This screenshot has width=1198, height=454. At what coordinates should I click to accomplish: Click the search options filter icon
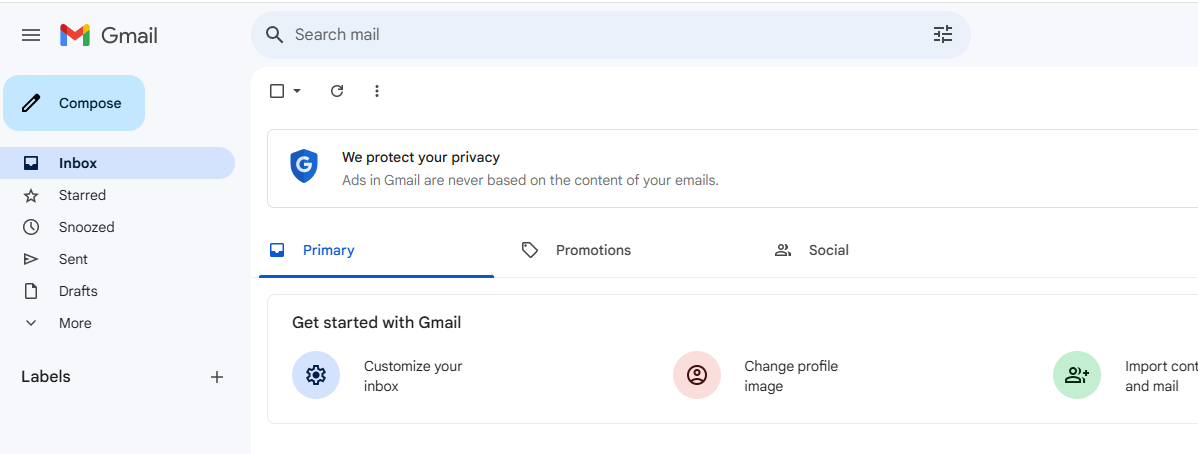point(943,35)
